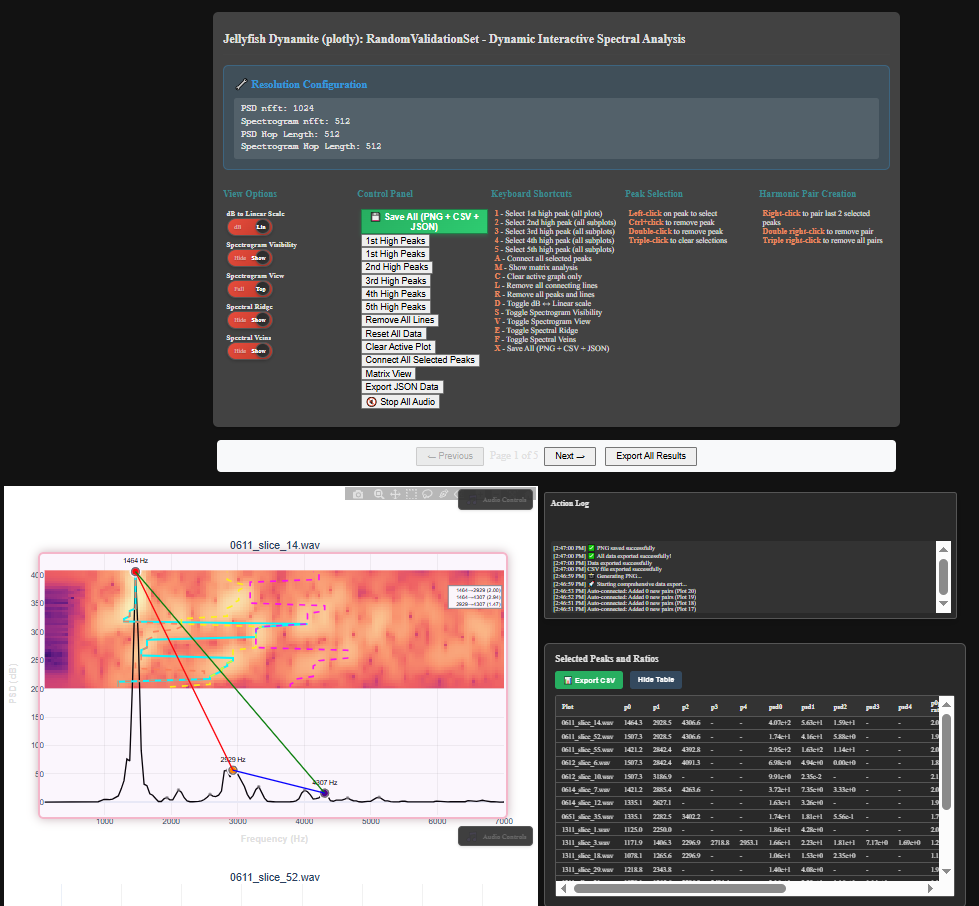Choose the box select plot tool

[411, 494]
